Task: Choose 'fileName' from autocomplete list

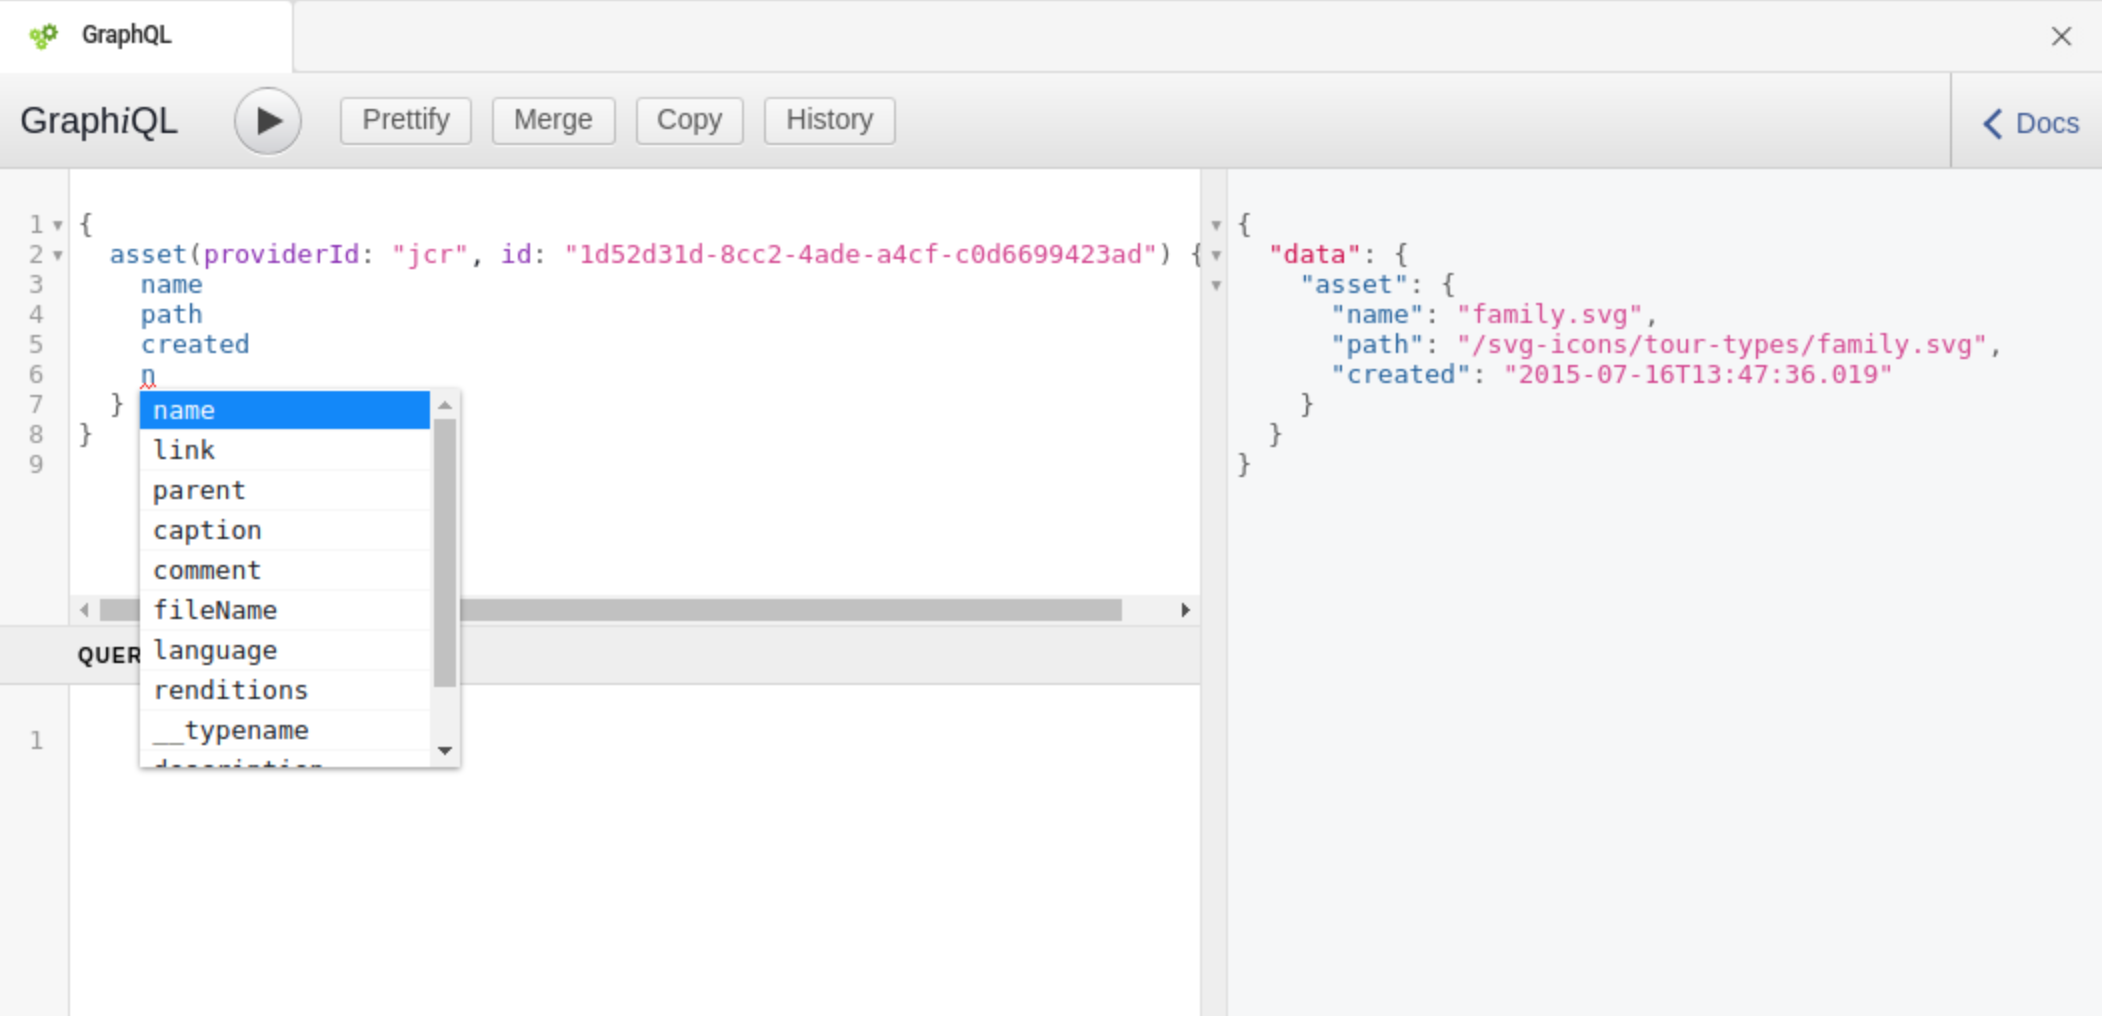Action: pyautogui.click(x=284, y=610)
